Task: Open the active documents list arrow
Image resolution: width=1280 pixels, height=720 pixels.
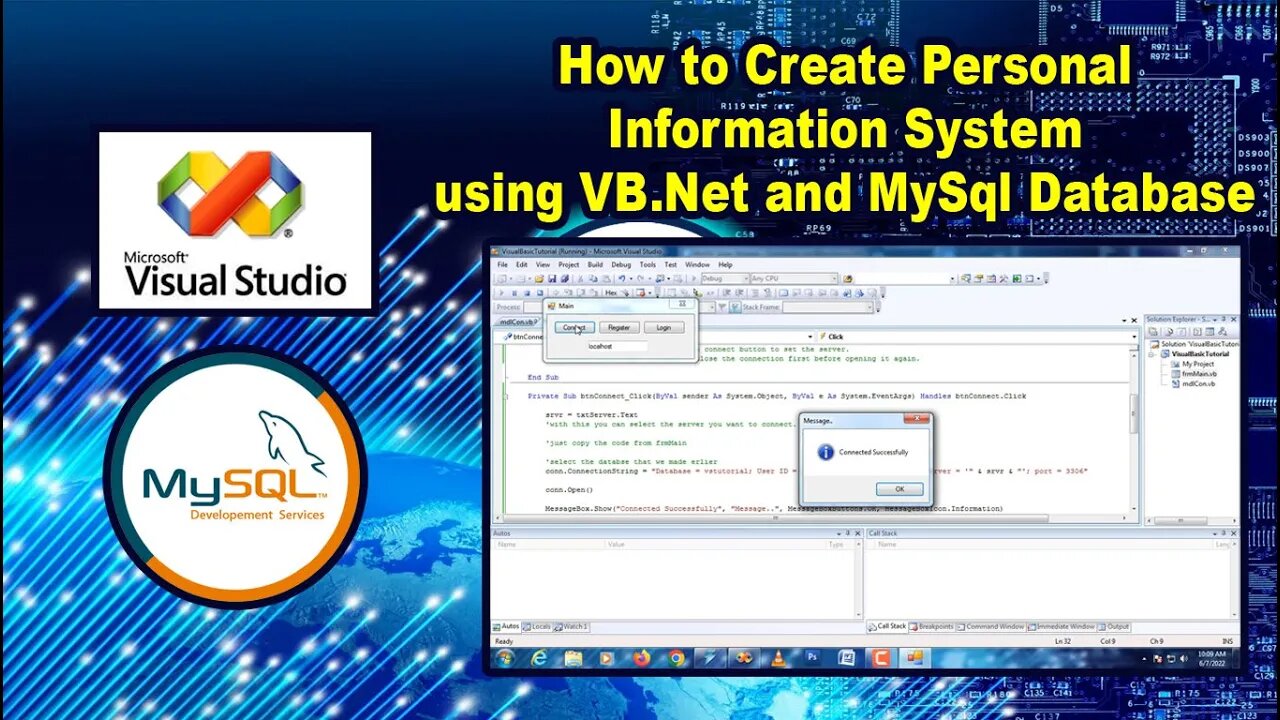Action: [1124, 320]
